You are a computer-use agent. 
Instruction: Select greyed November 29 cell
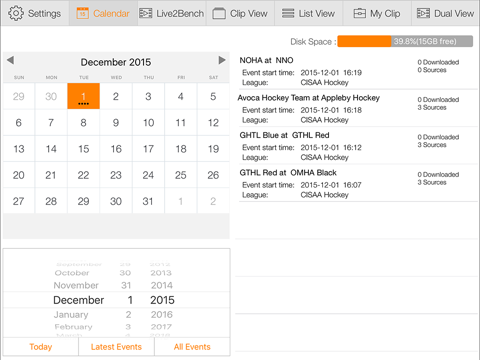(x=19, y=96)
